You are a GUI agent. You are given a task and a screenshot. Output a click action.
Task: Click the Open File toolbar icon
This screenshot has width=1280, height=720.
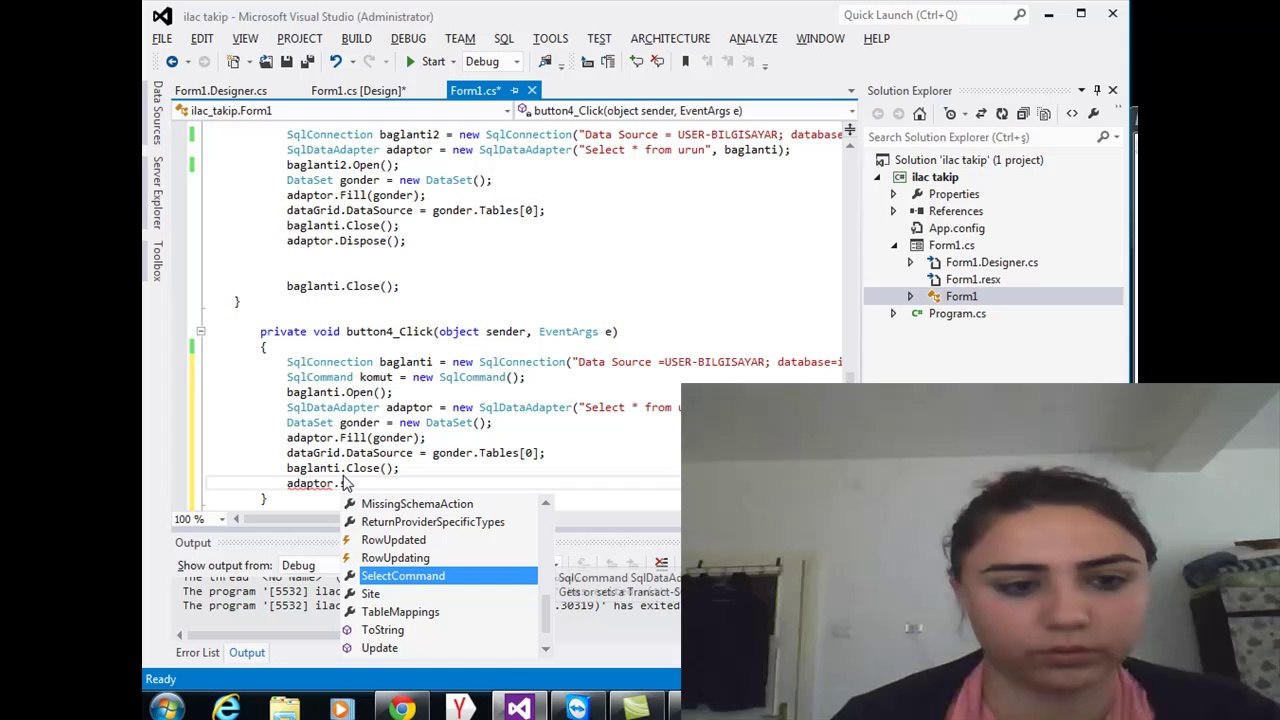[266, 62]
